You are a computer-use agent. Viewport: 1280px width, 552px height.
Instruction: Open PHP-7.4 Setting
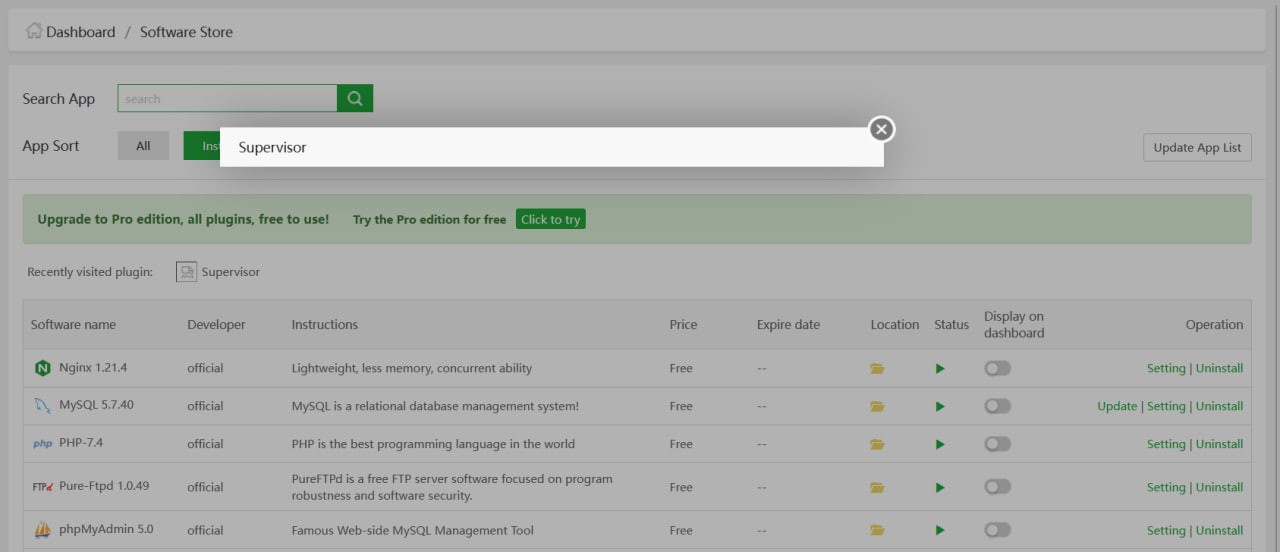1166,444
